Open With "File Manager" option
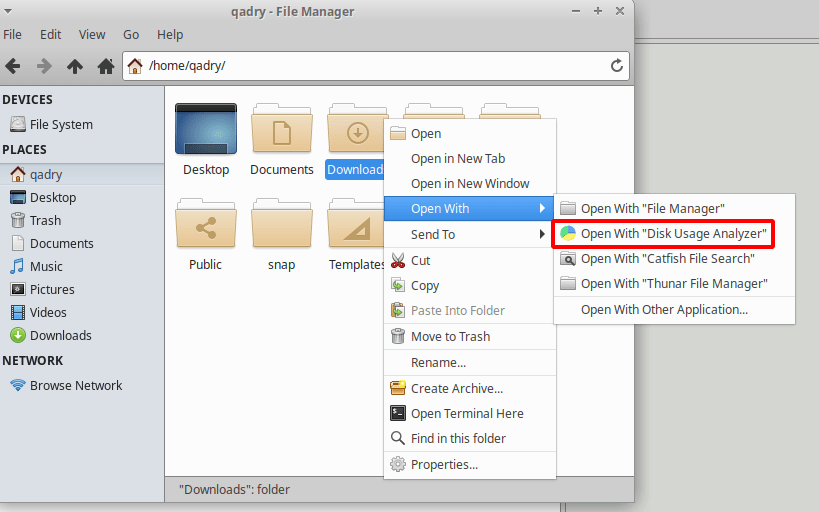The height and width of the screenshot is (512, 819). click(674, 208)
